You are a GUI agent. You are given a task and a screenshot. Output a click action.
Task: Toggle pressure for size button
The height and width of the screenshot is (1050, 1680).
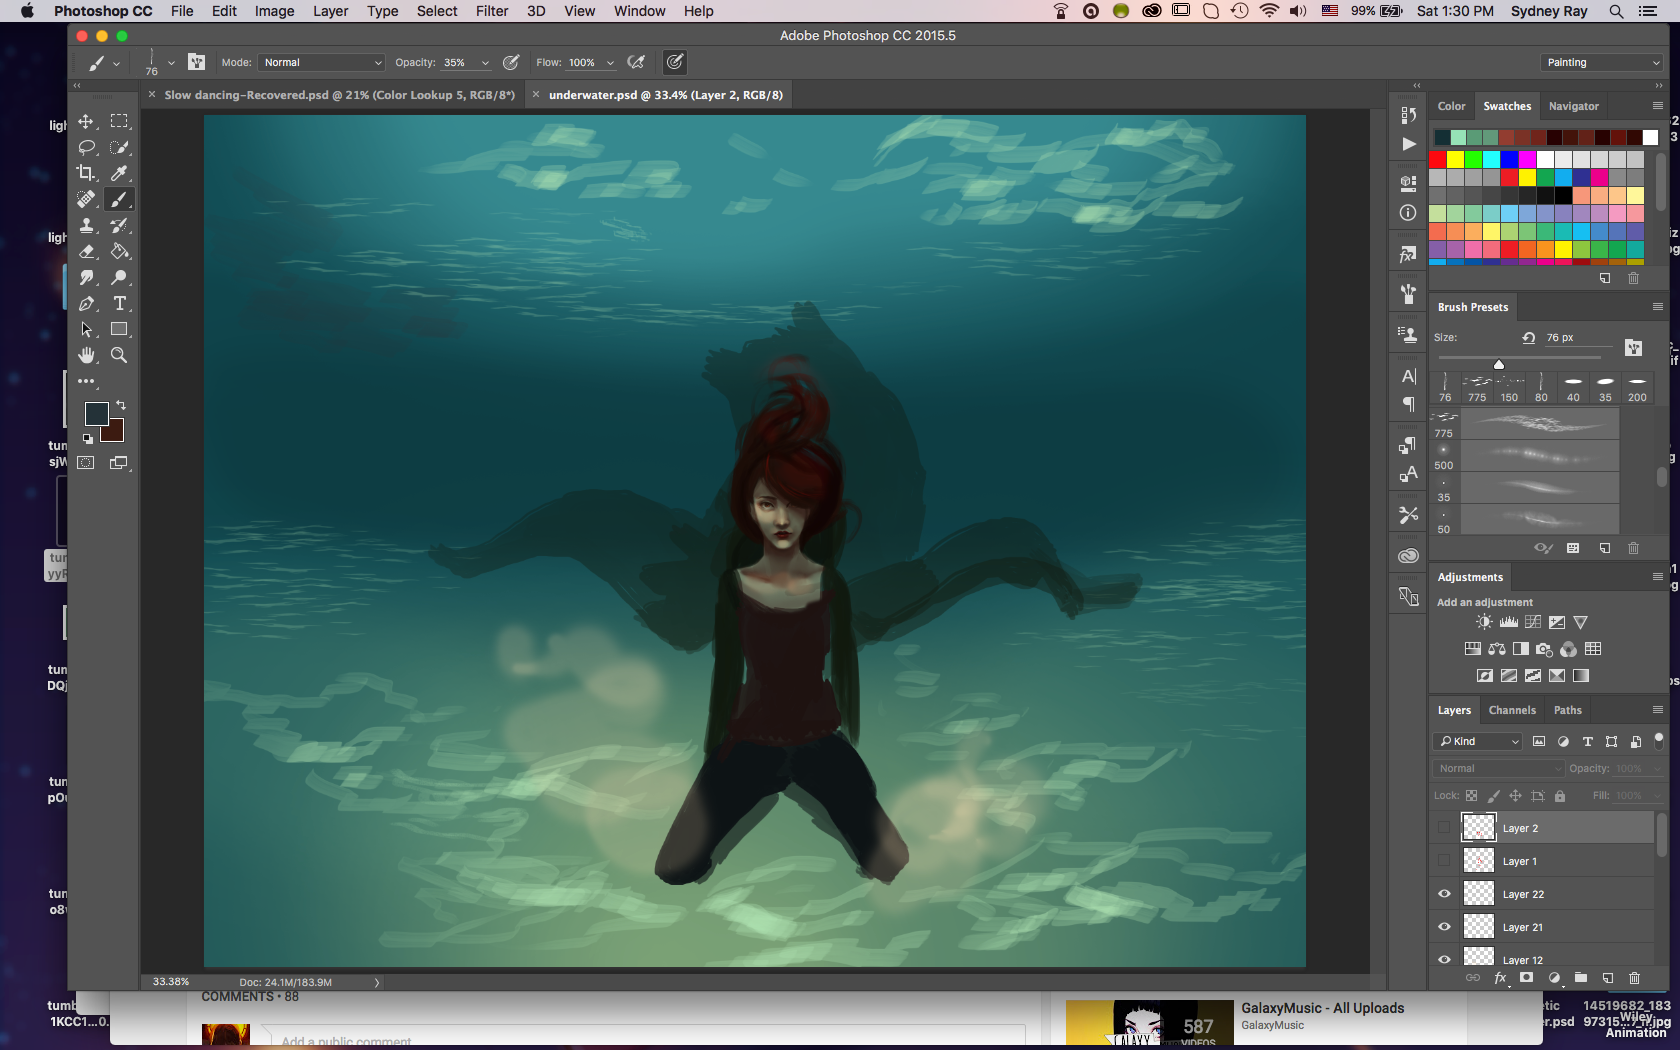[675, 62]
